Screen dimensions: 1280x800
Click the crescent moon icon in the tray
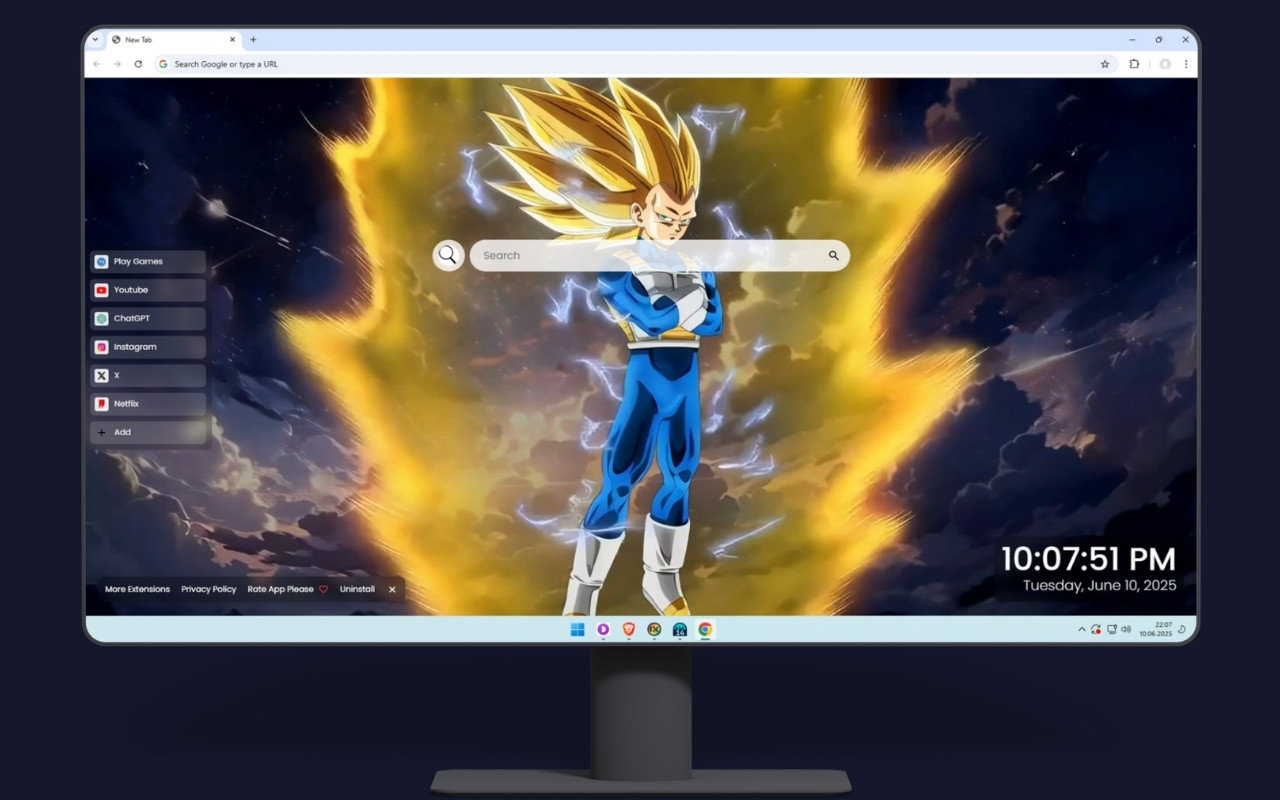[x=1182, y=630]
